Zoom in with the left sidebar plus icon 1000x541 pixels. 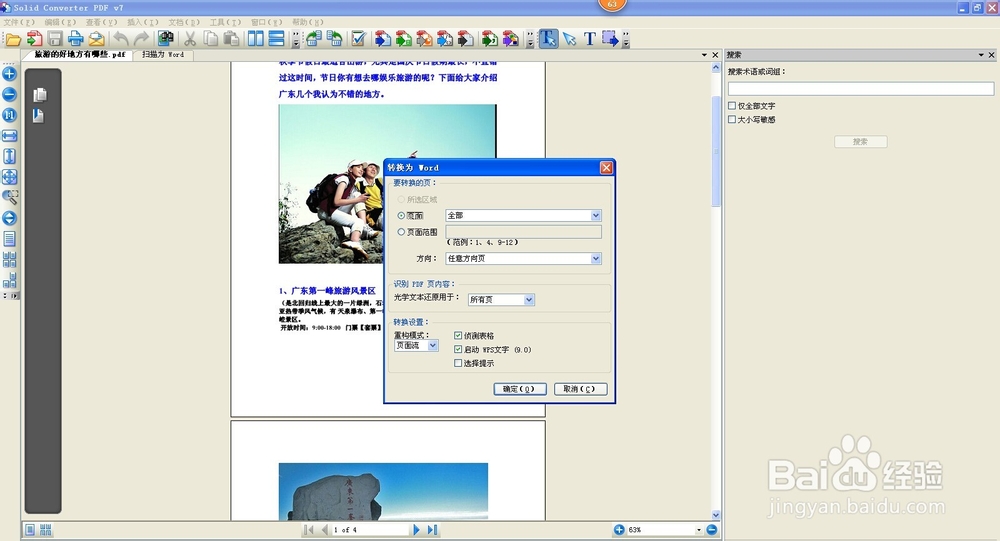pos(10,73)
